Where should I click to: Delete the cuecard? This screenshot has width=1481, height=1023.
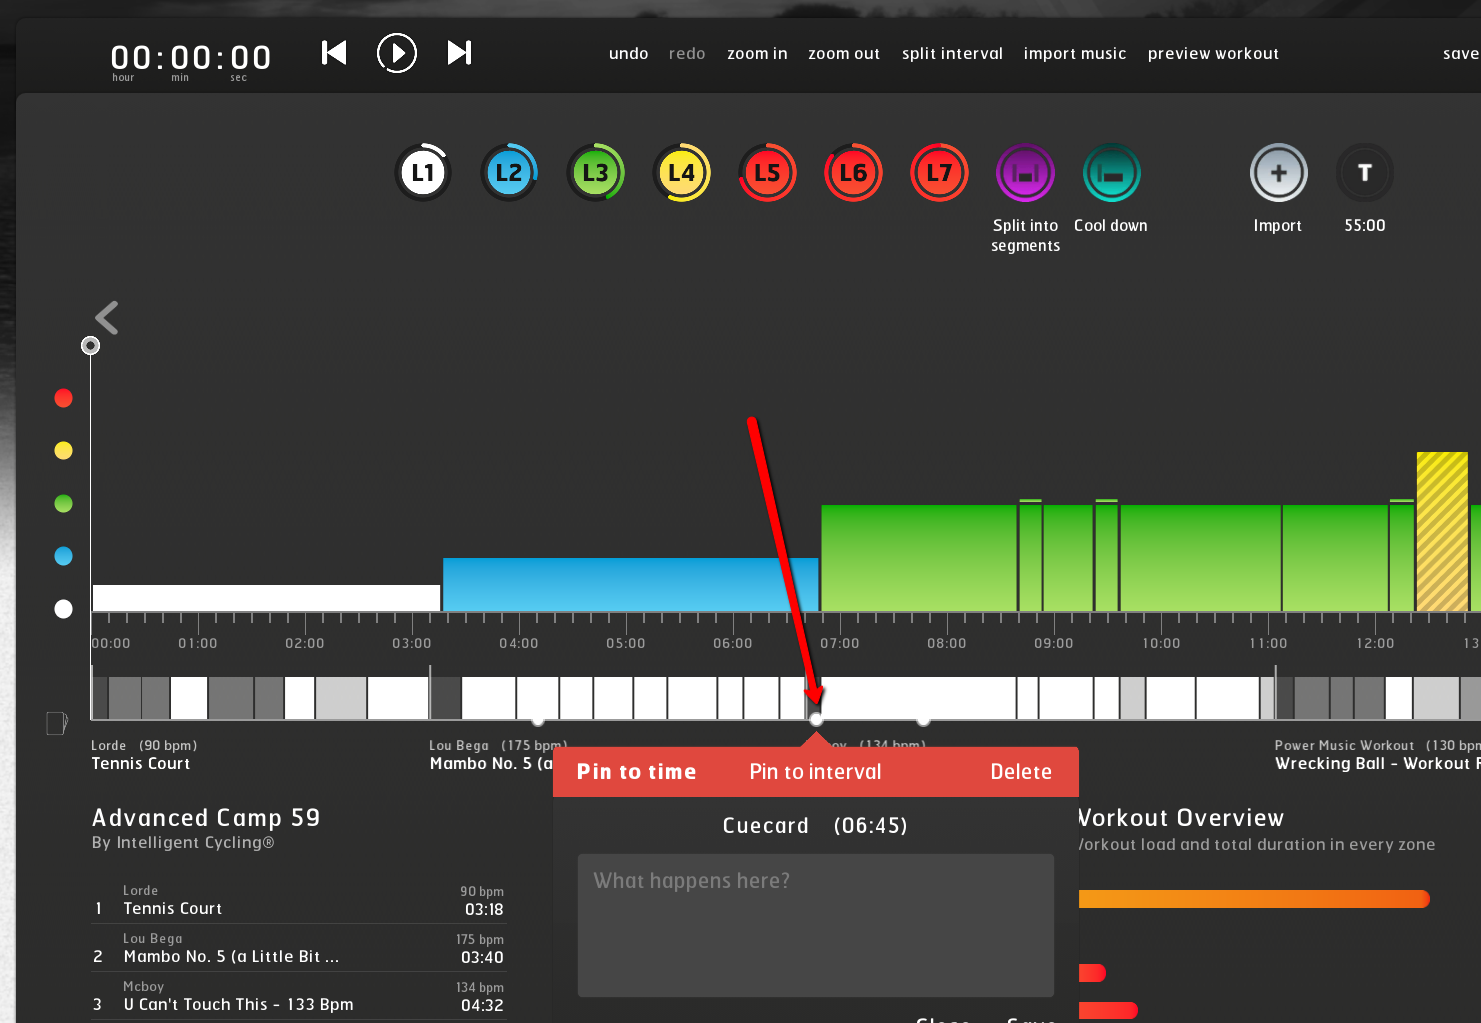point(1020,772)
